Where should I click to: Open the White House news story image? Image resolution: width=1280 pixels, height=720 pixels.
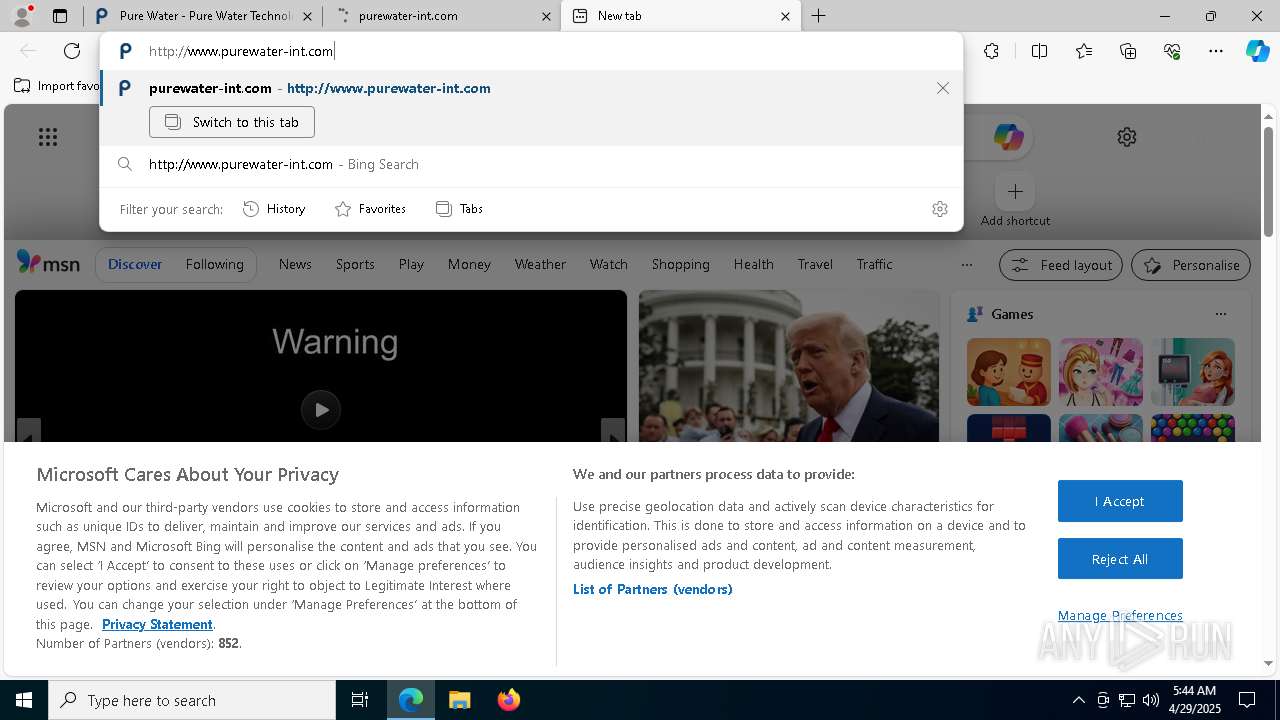pyautogui.click(x=789, y=366)
